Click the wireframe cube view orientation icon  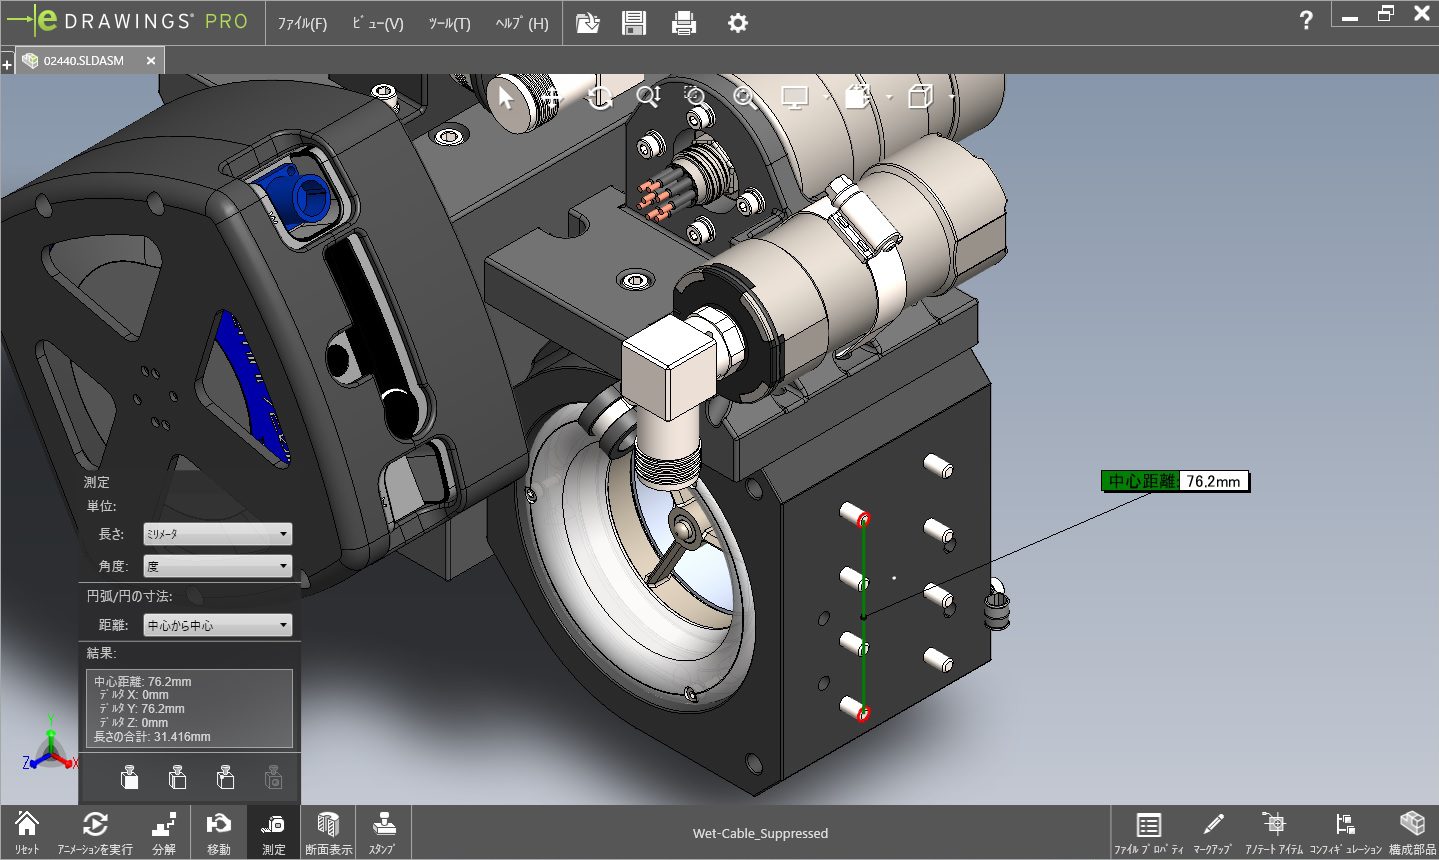coord(920,97)
